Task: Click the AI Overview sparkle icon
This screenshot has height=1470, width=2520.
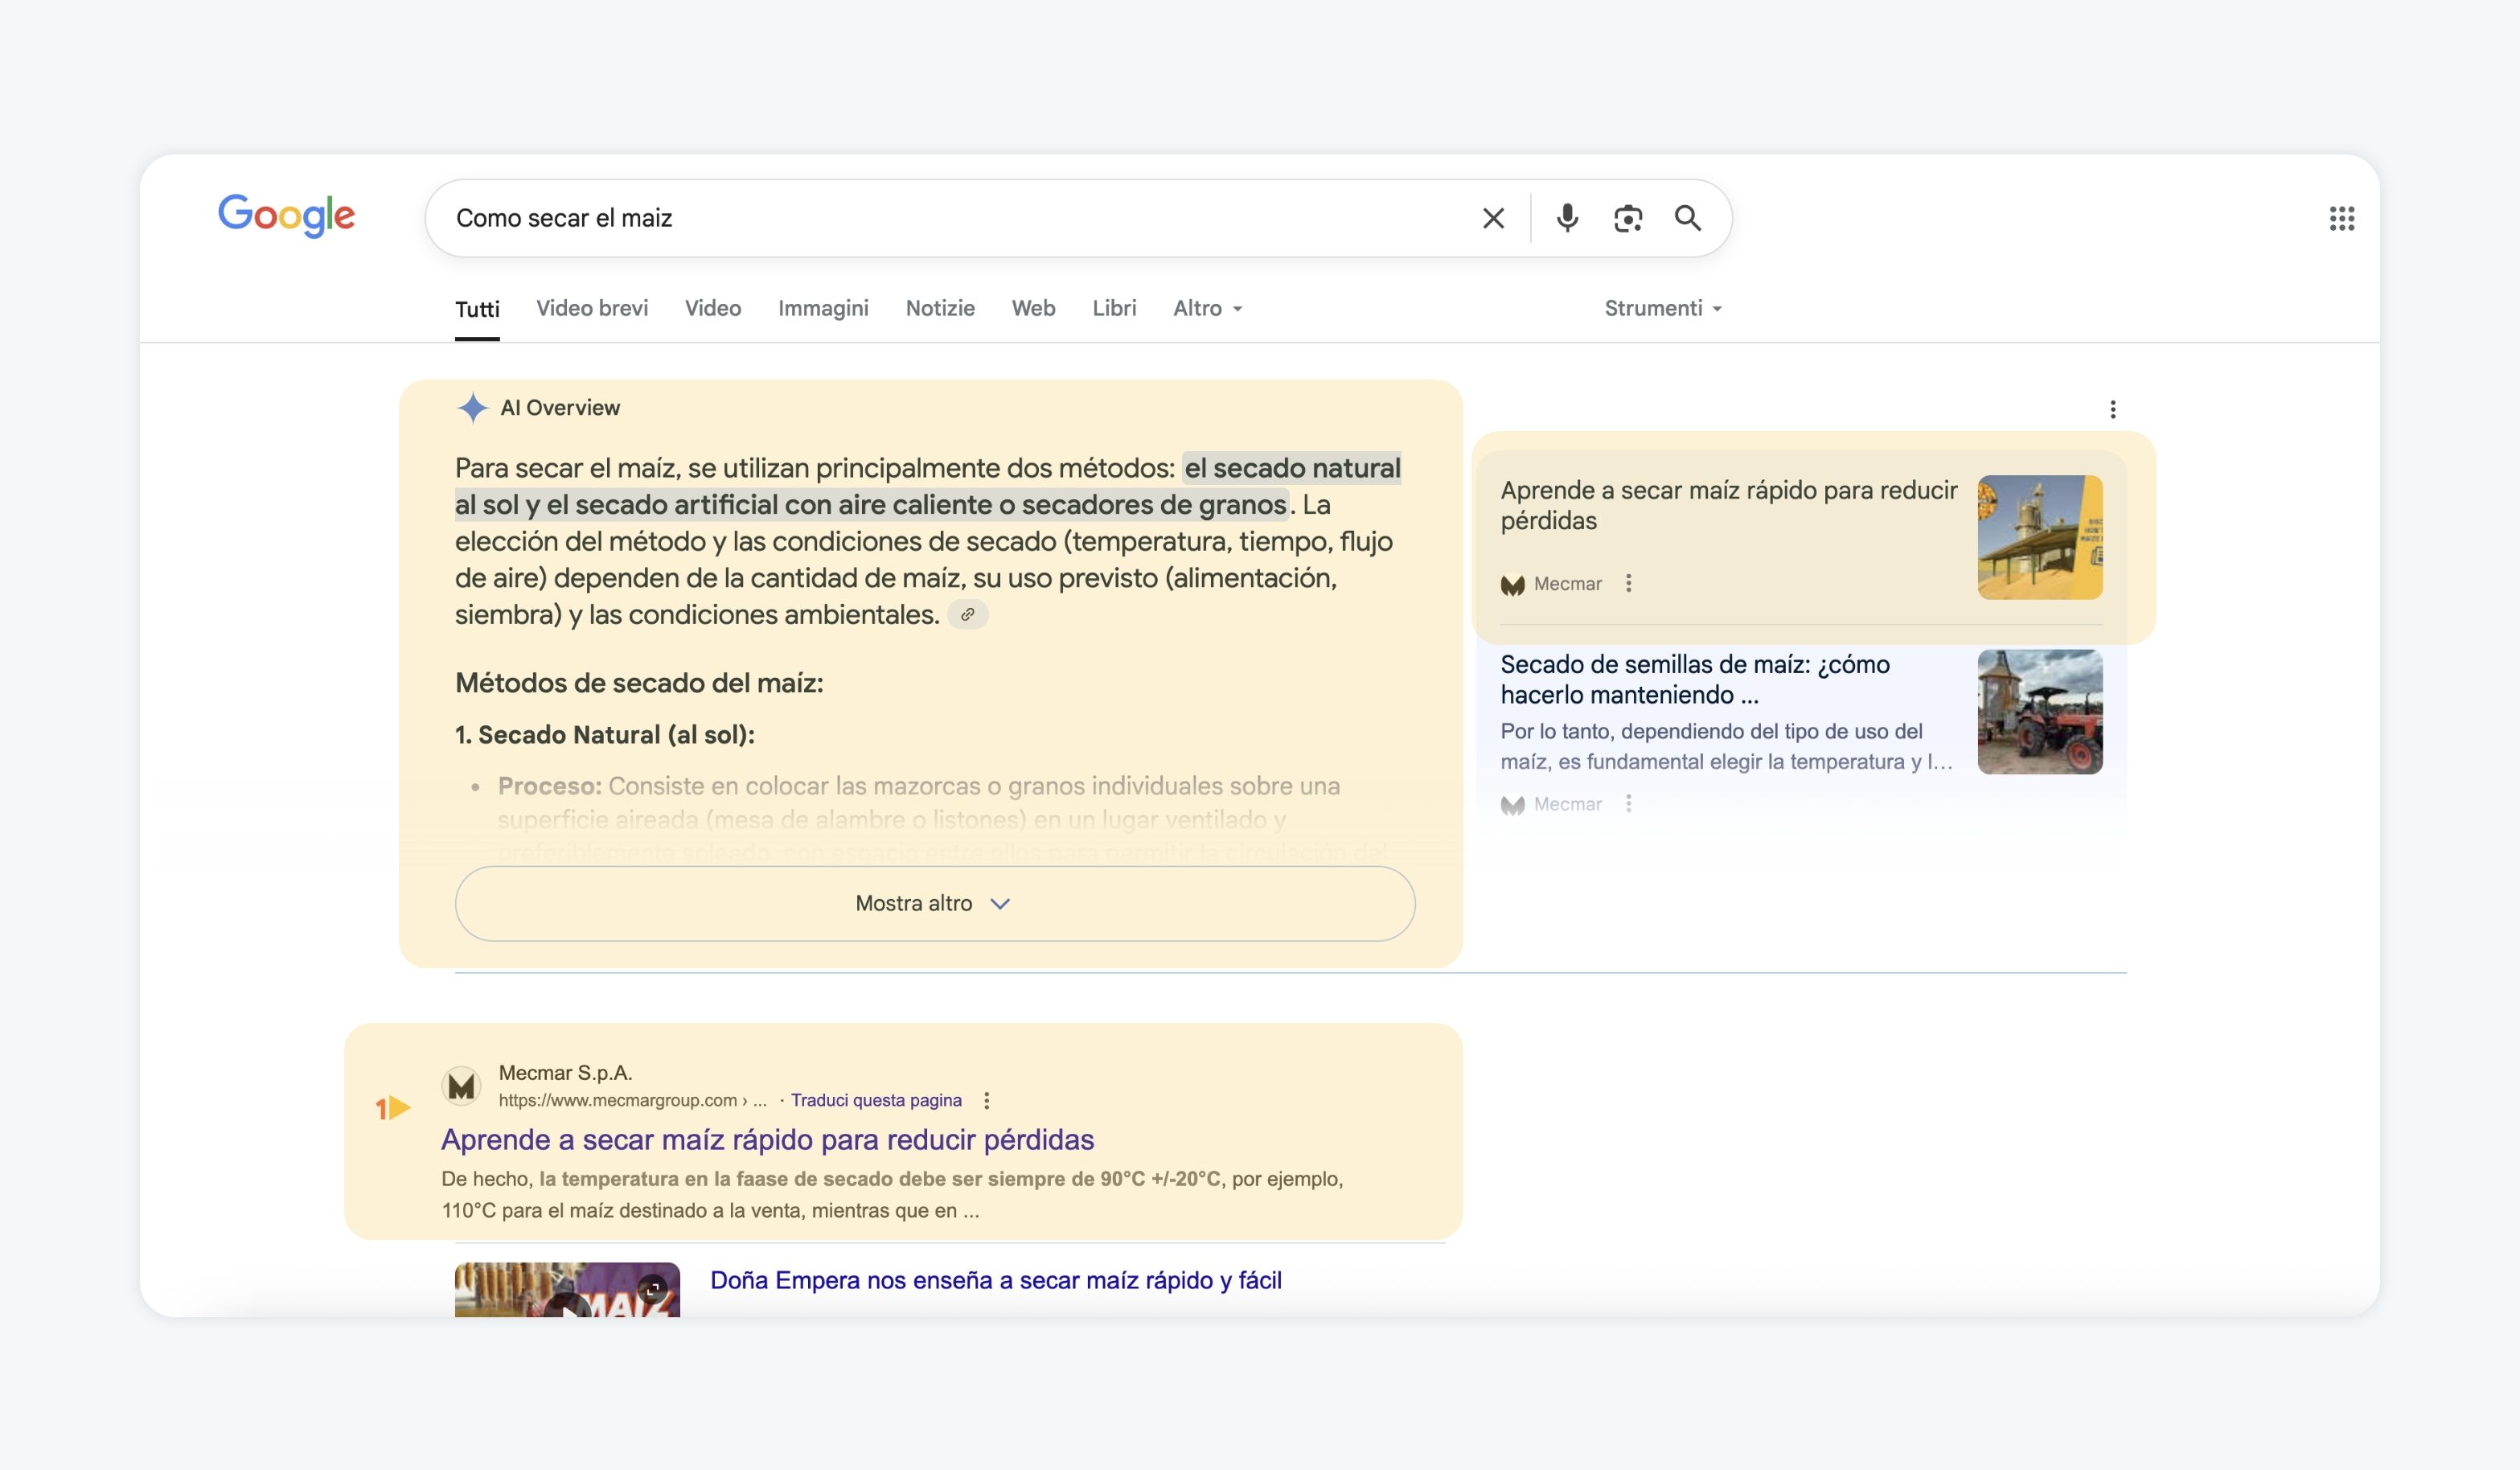Action: [472, 407]
